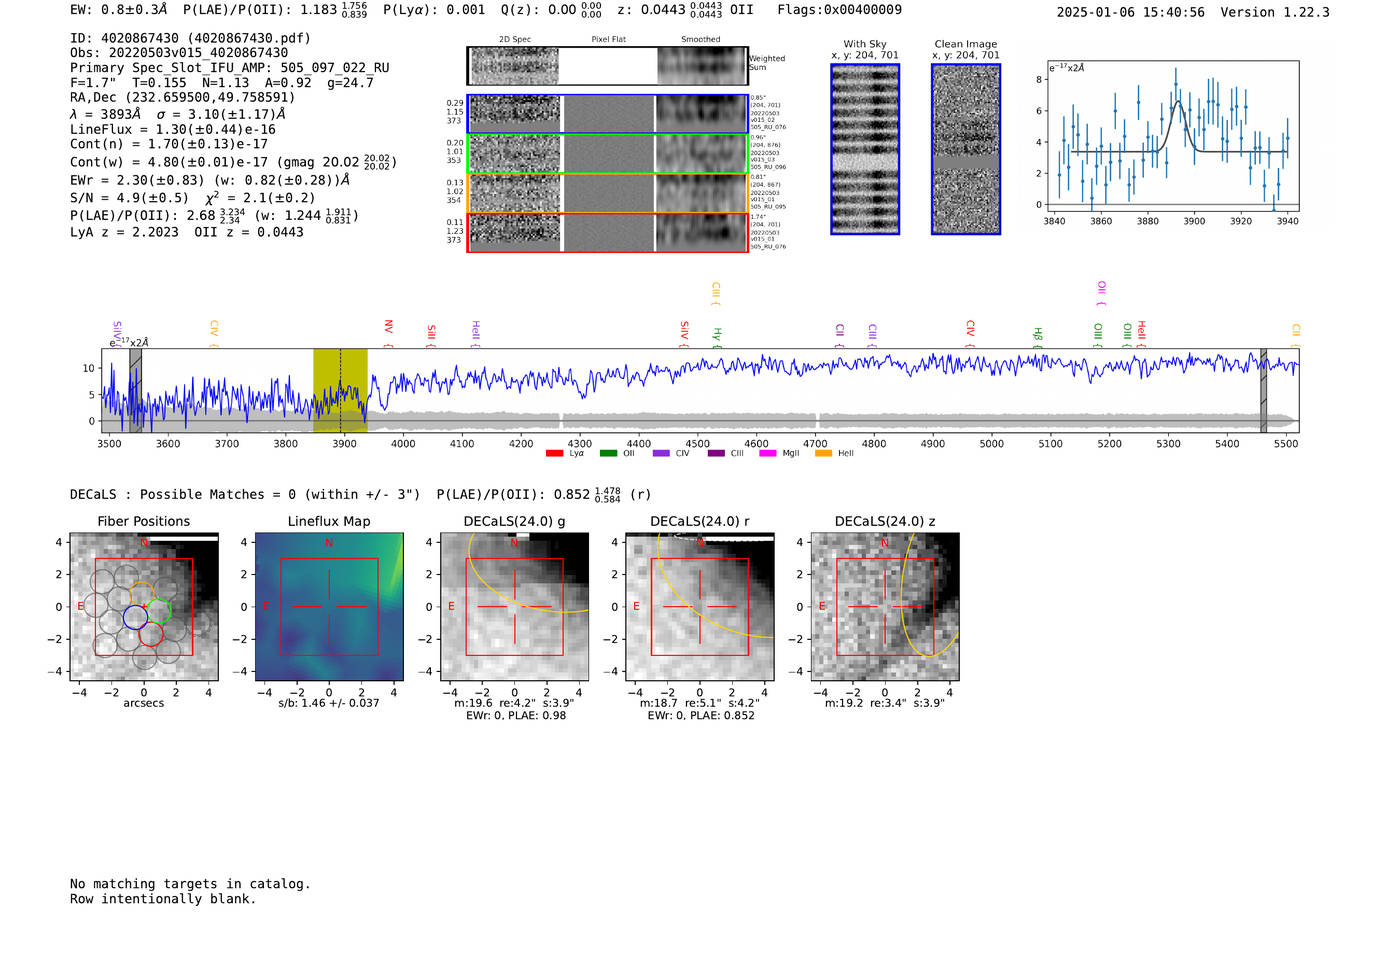1400x953 pixels.
Task: Open the Fiber Positions cutout image
Action: (x=144, y=607)
